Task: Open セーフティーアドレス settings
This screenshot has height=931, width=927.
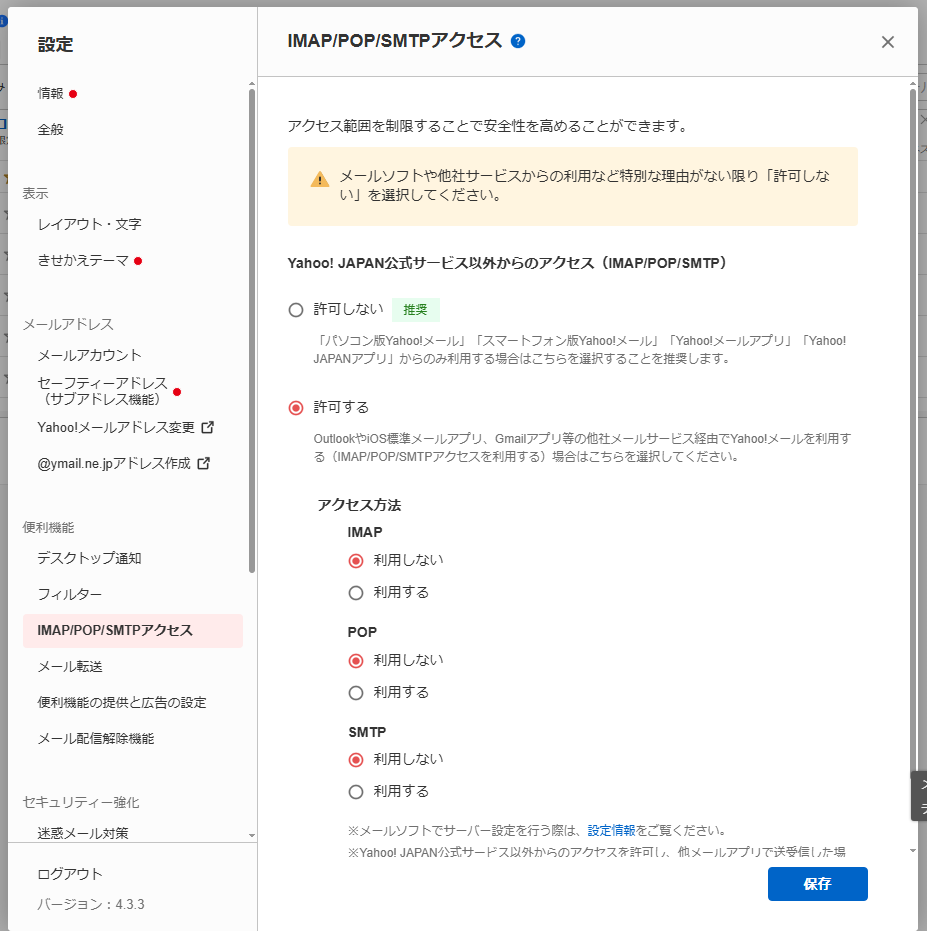Action: (x=101, y=391)
